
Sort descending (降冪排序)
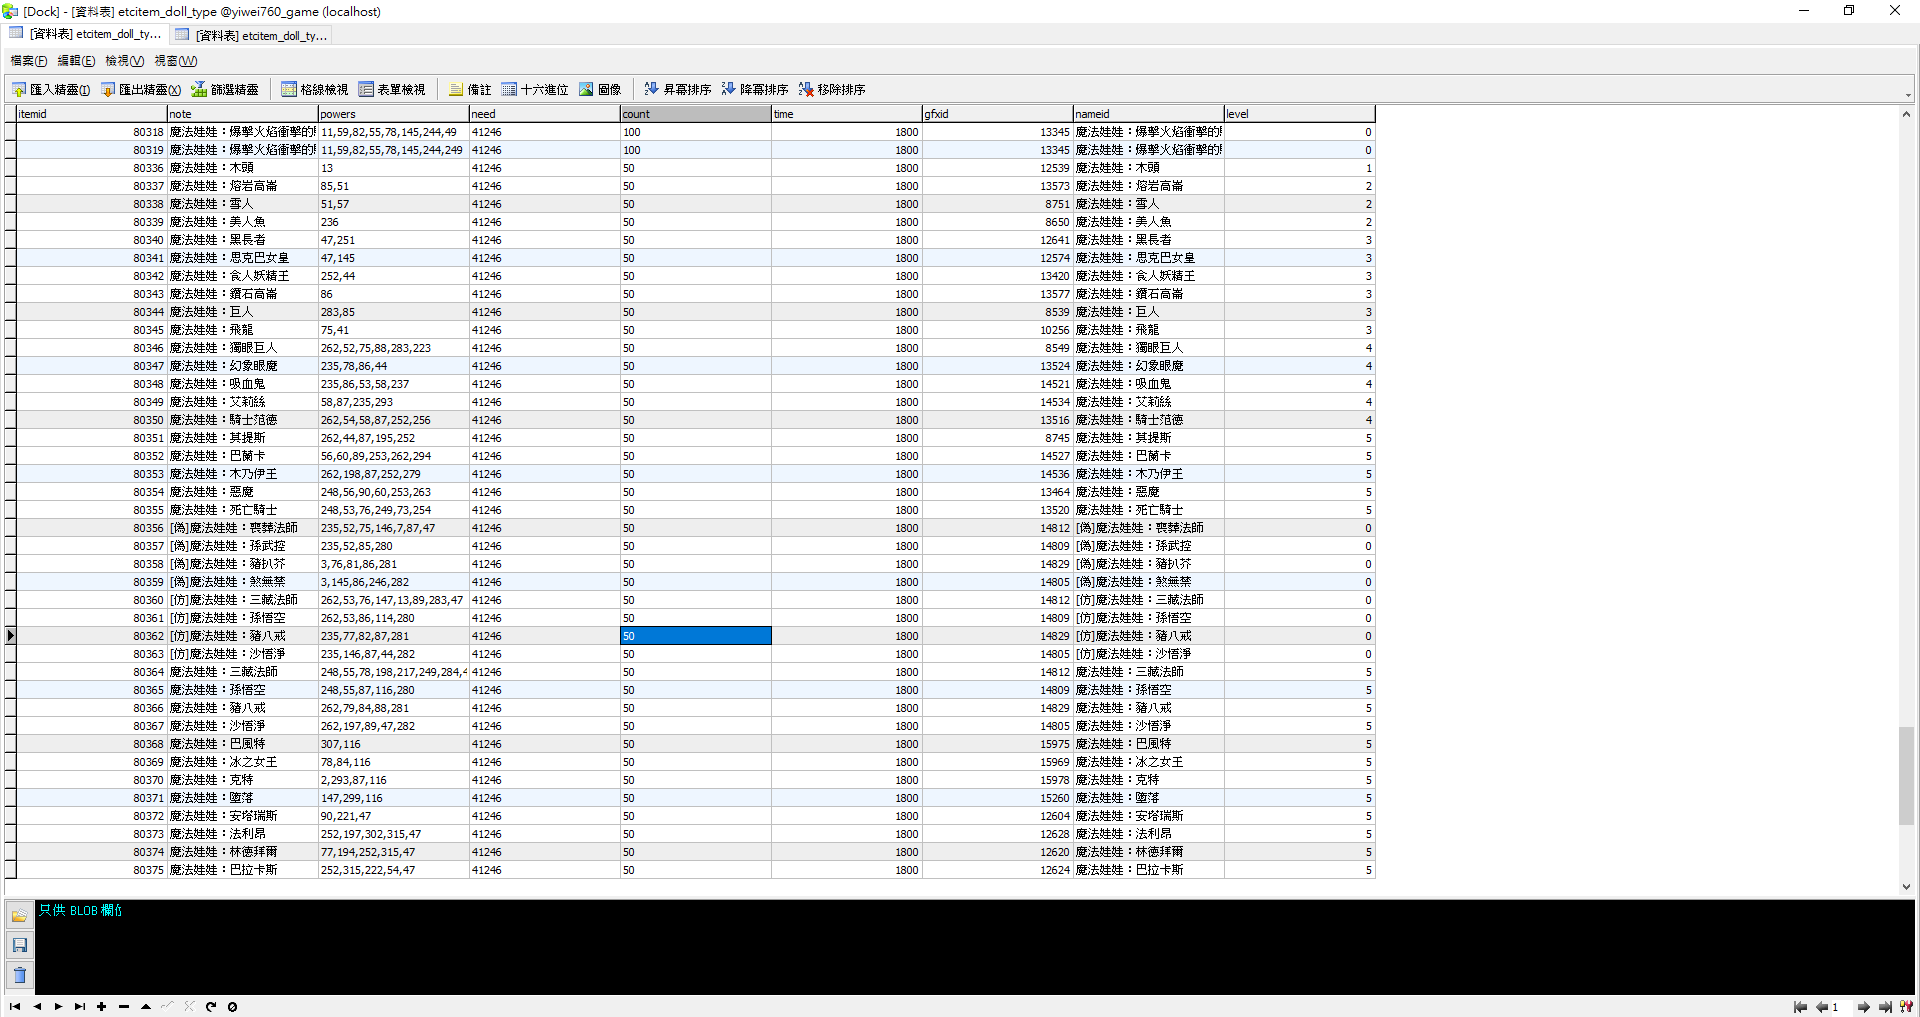tap(754, 89)
